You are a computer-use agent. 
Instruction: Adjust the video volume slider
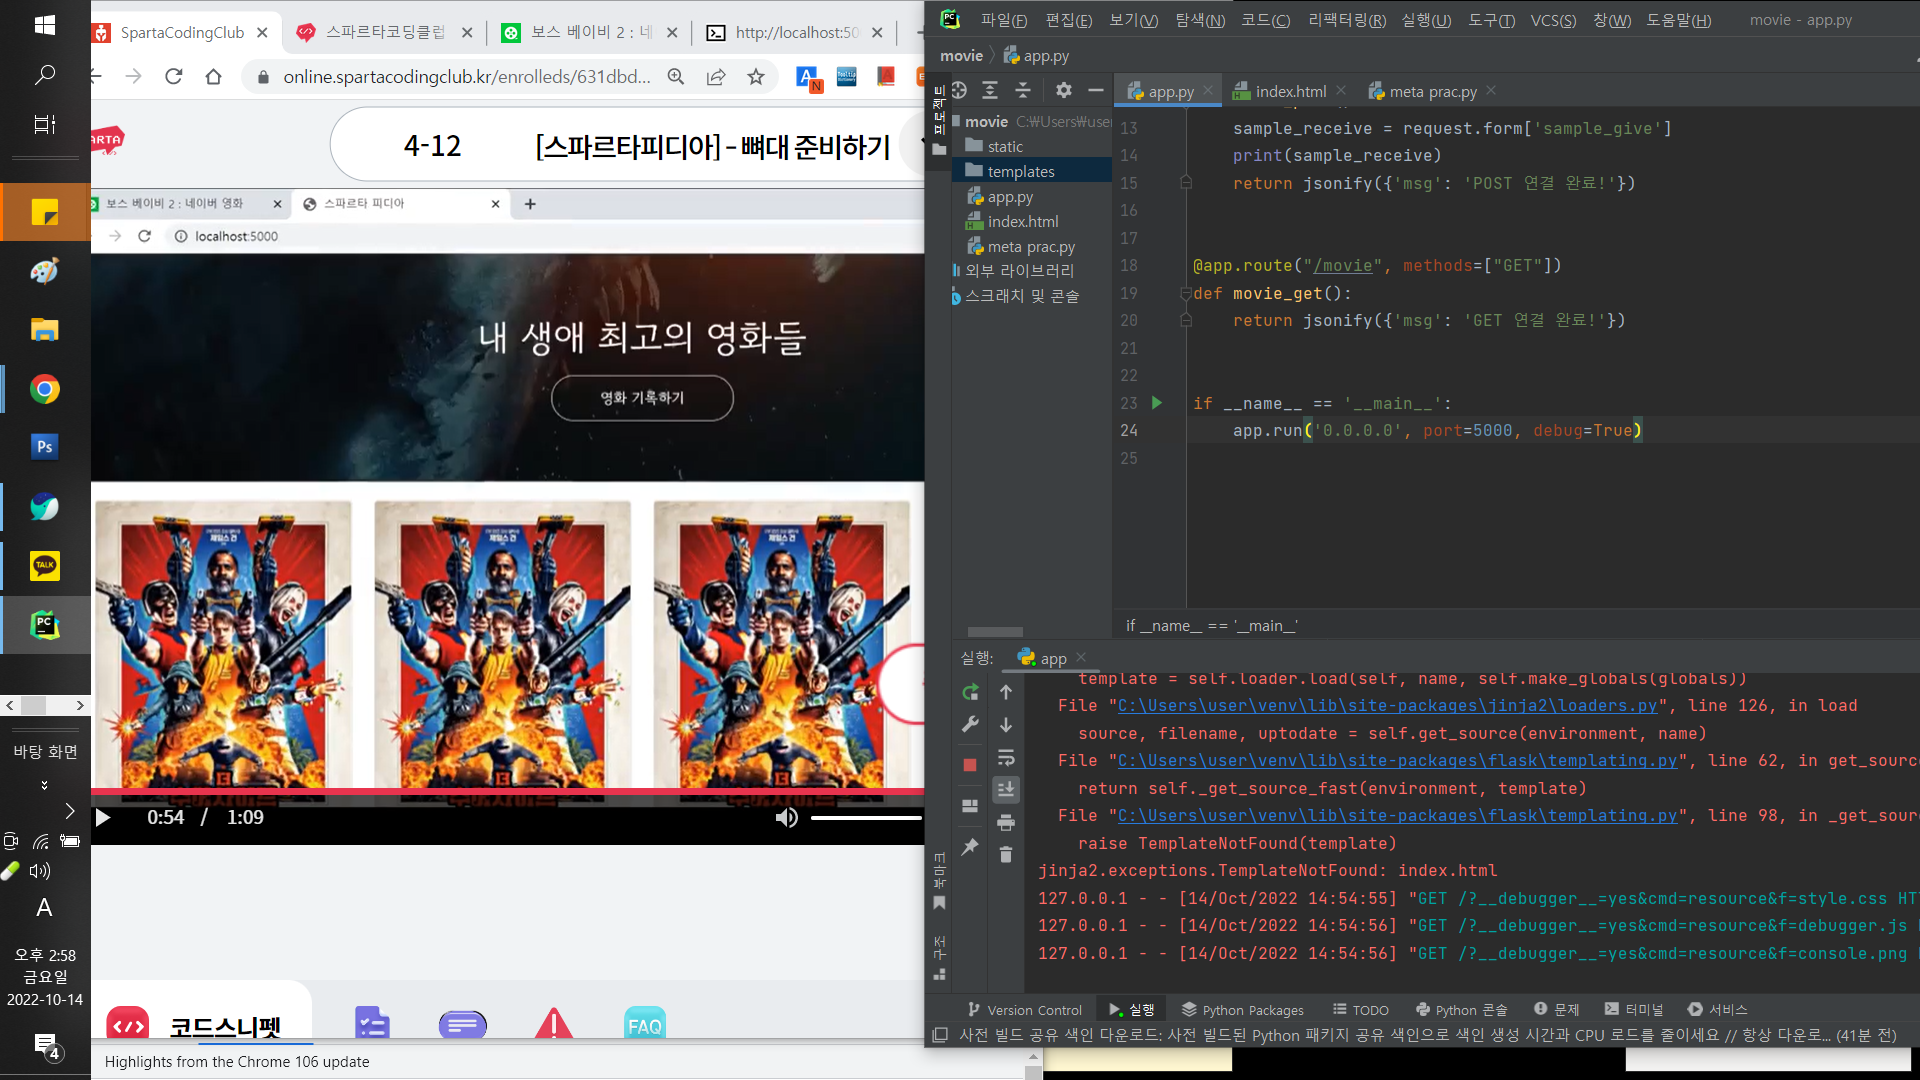tap(866, 818)
